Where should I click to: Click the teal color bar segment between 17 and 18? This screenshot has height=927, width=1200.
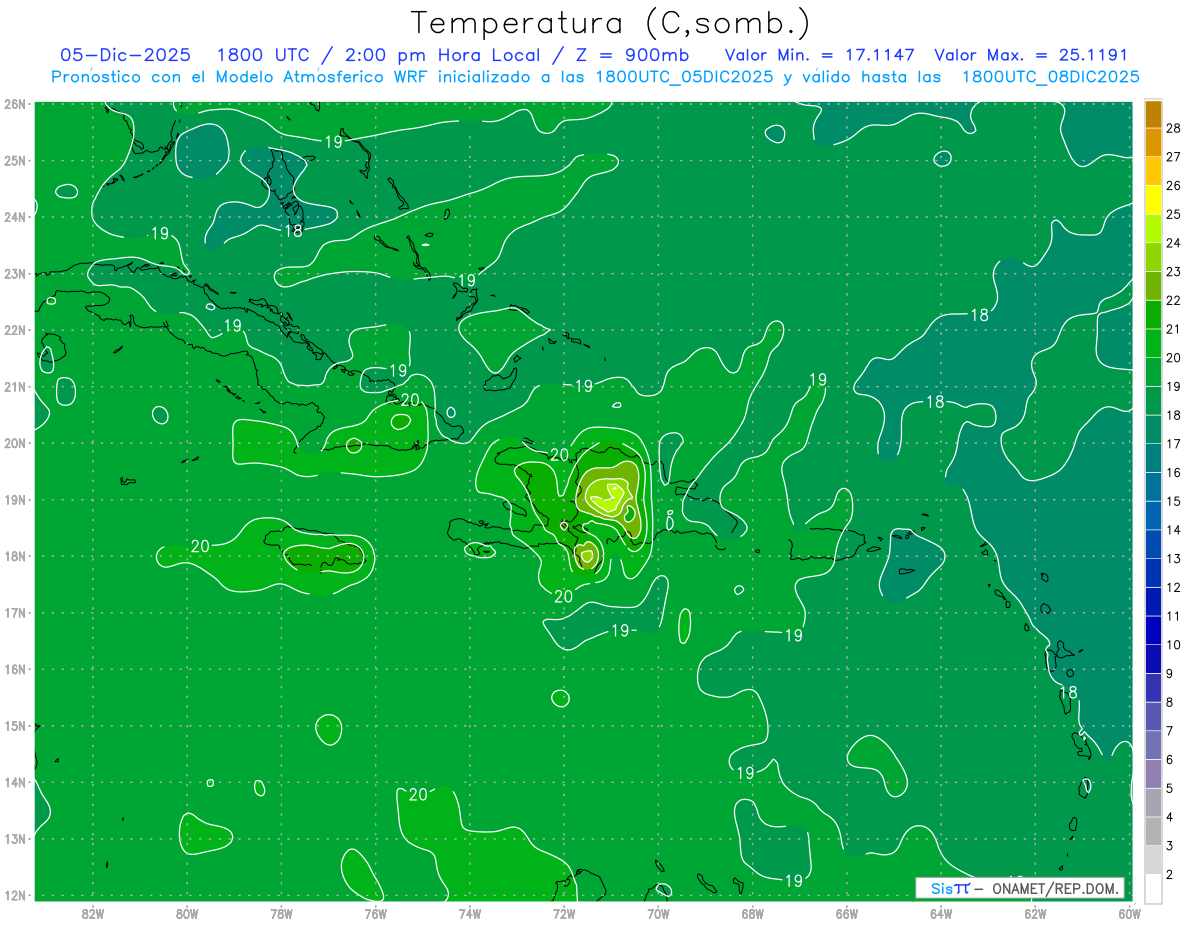(1153, 430)
